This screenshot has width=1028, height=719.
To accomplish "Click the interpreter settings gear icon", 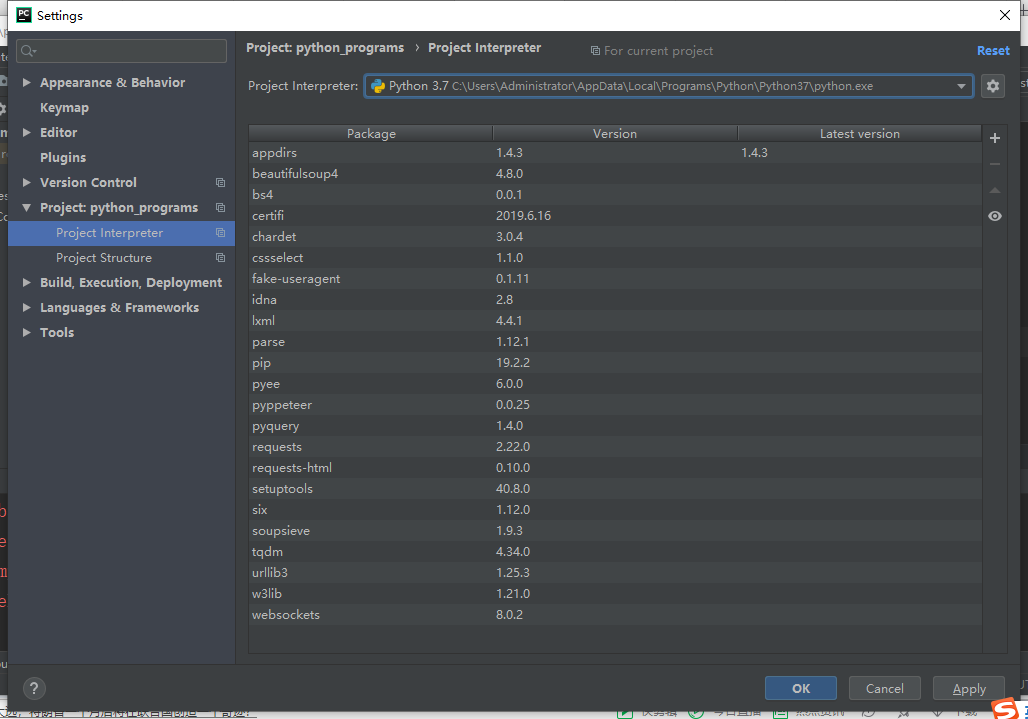I will (x=993, y=86).
